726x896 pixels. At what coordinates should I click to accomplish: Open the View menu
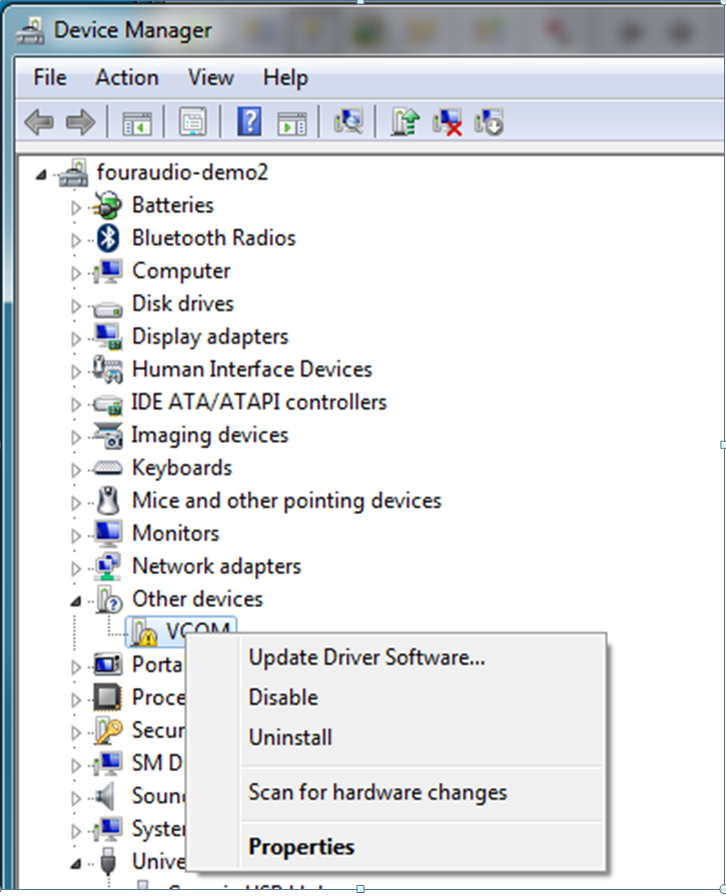pos(211,77)
